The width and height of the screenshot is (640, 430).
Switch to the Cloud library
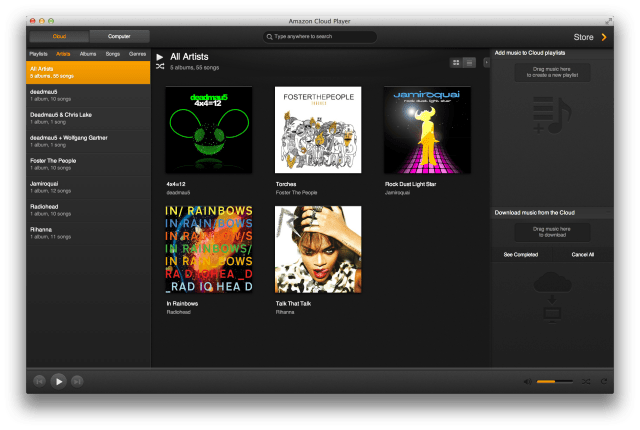pos(59,36)
